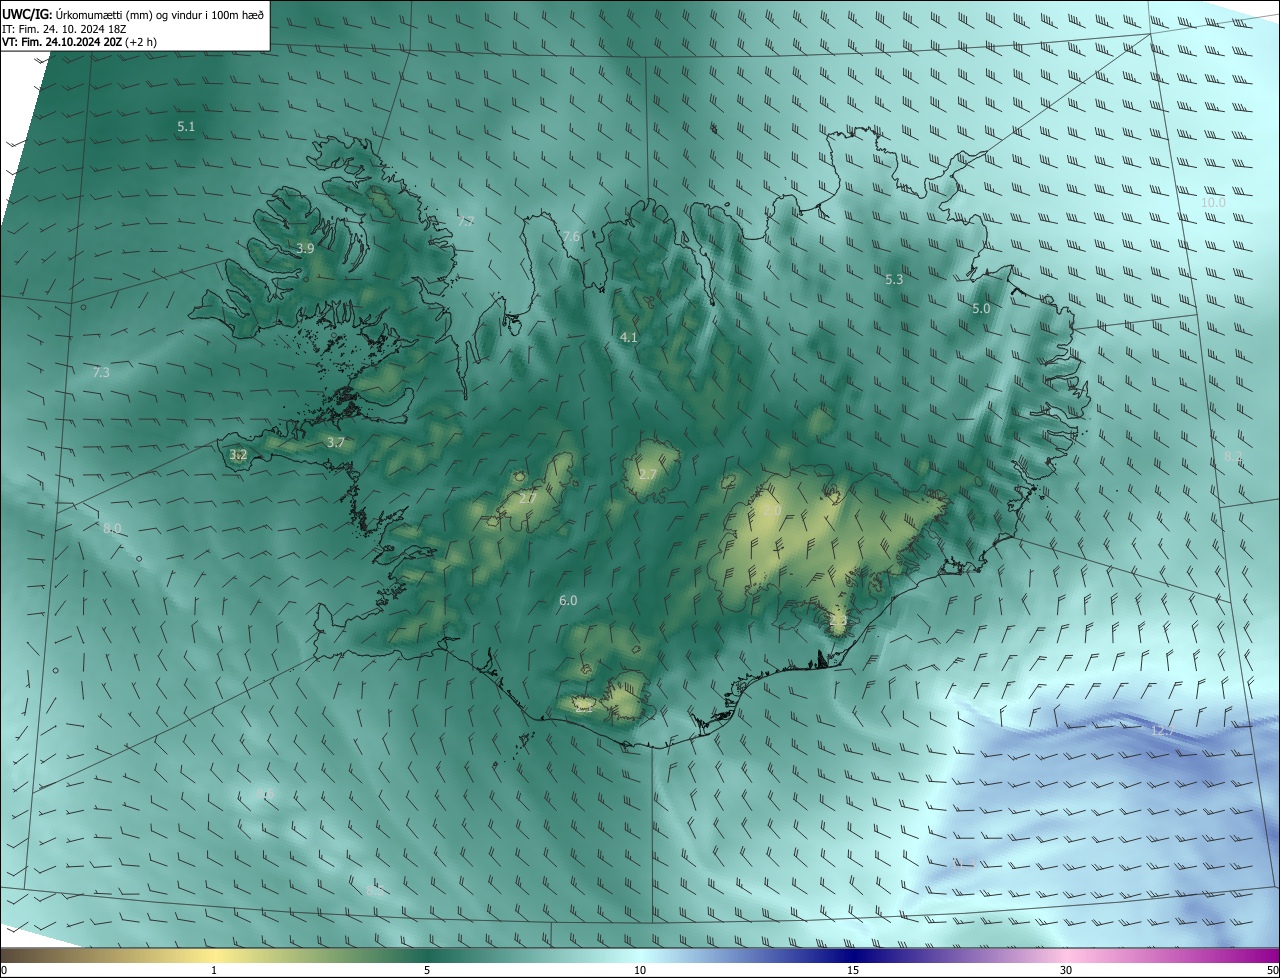Click the 8.0 value label

pyautogui.click(x=112, y=528)
